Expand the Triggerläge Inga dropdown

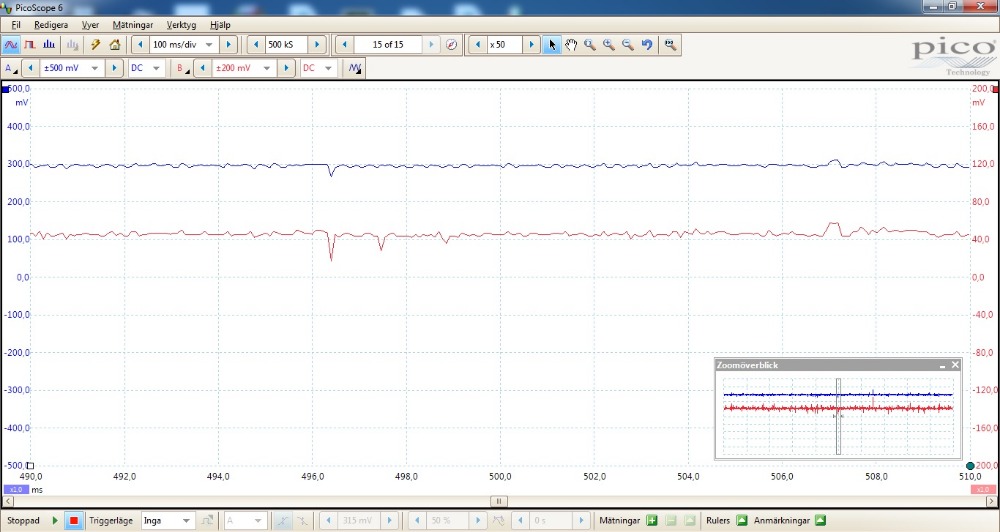tap(186, 520)
